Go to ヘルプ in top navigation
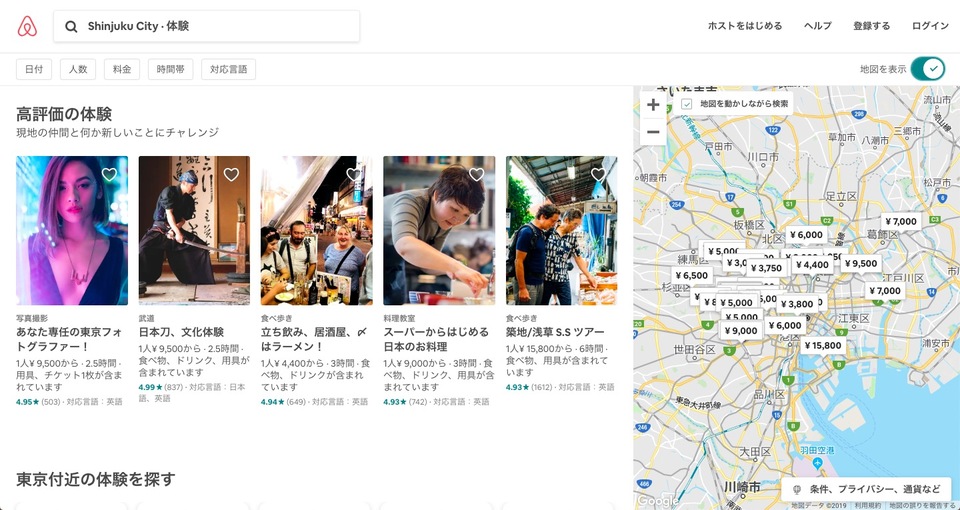 (817, 26)
